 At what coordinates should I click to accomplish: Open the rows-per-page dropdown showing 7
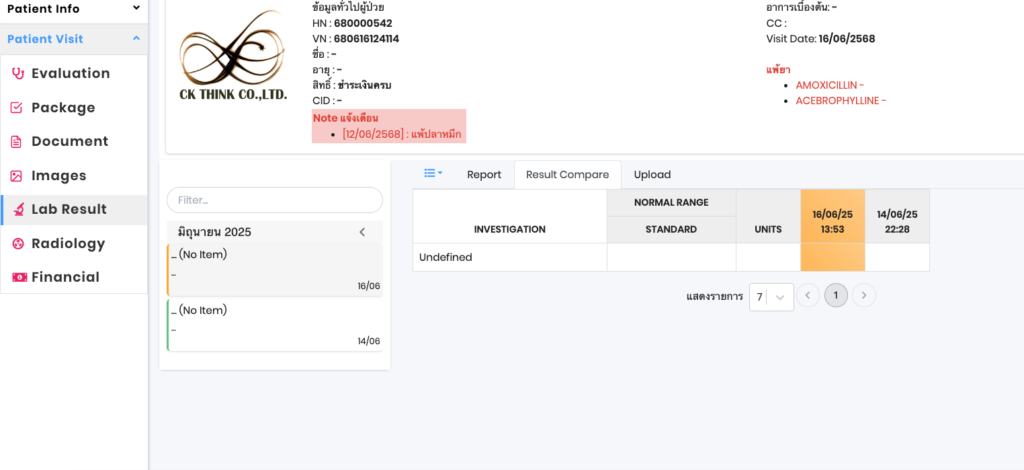pyautogui.click(x=771, y=297)
